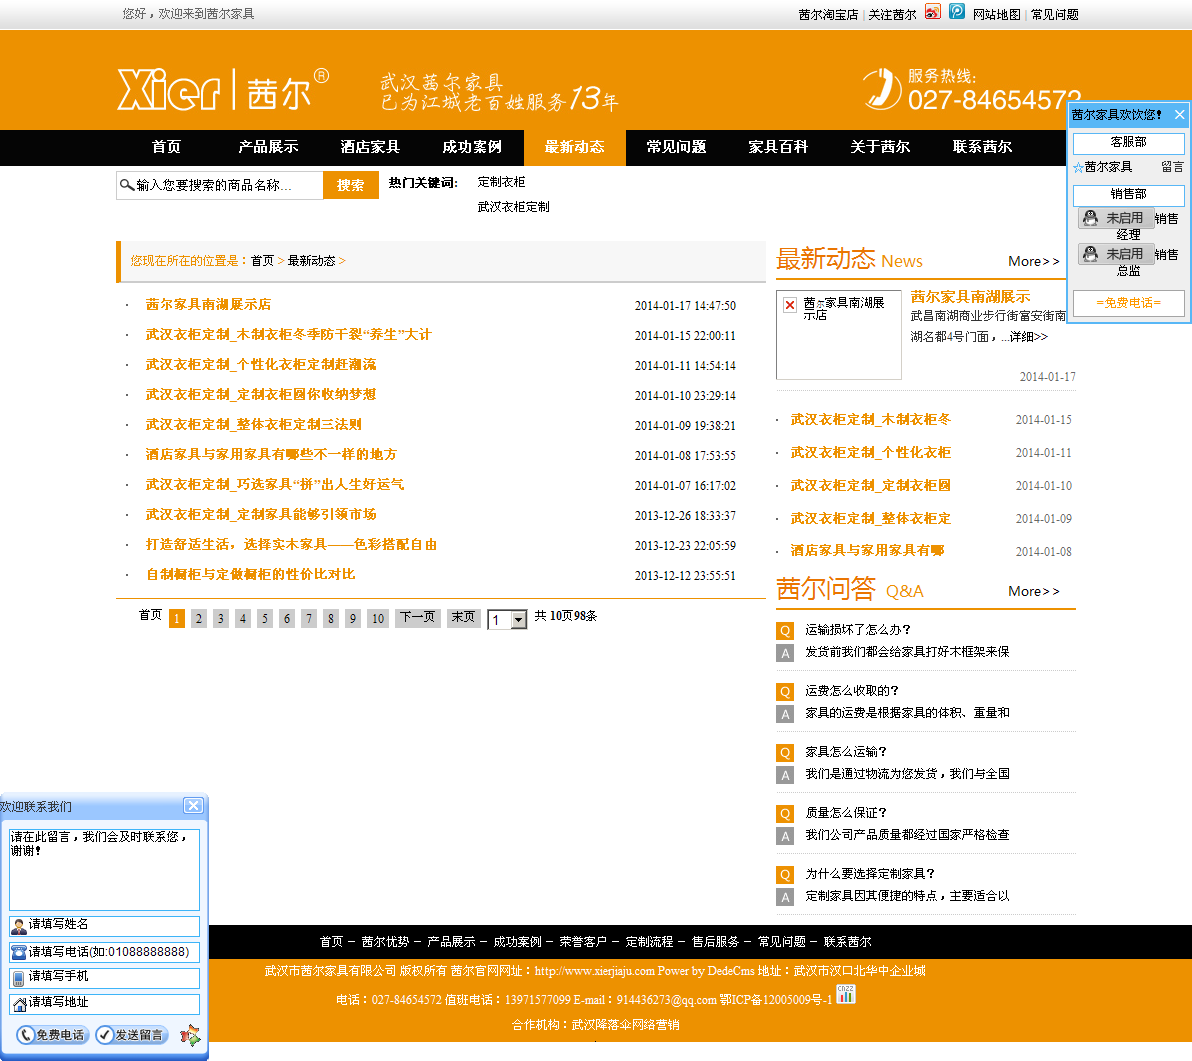Click More next to 茜尔问答 Q&A

click(1033, 591)
